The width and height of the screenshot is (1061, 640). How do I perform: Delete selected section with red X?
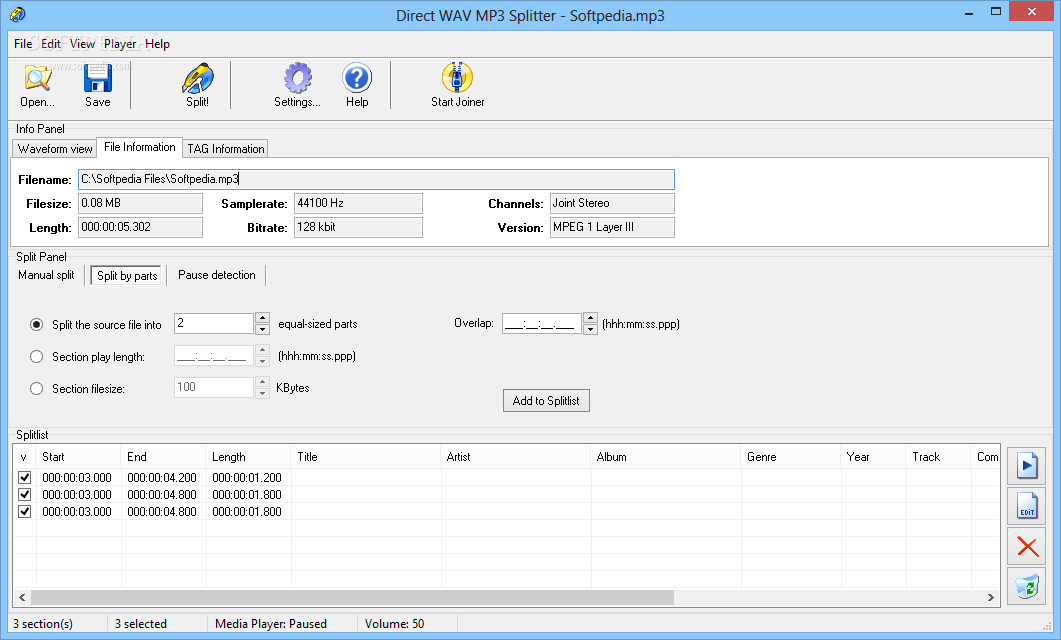click(x=1026, y=547)
